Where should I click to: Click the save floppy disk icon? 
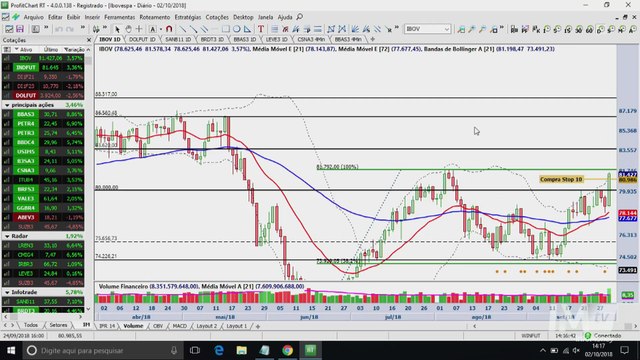click(20, 29)
